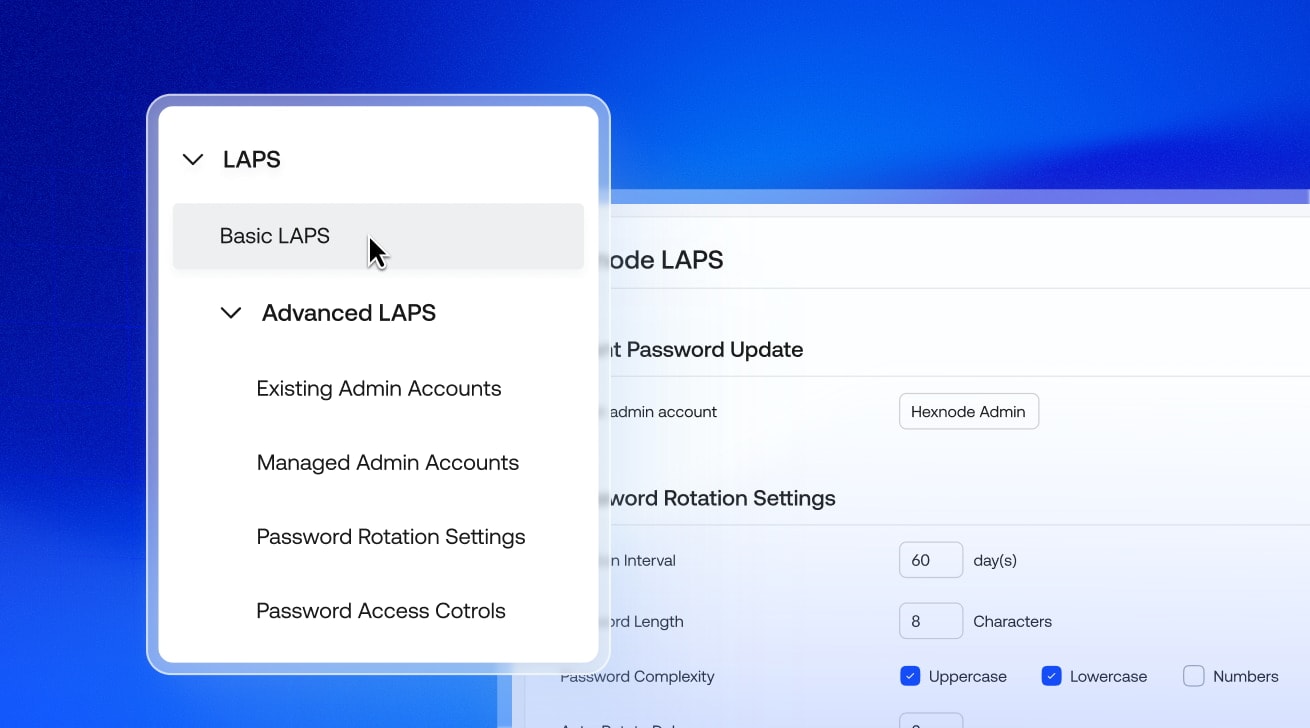Click the rotation interval field showing 60
The height and width of the screenshot is (728, 1310).
pyautogui.click(x=930, y=559)
